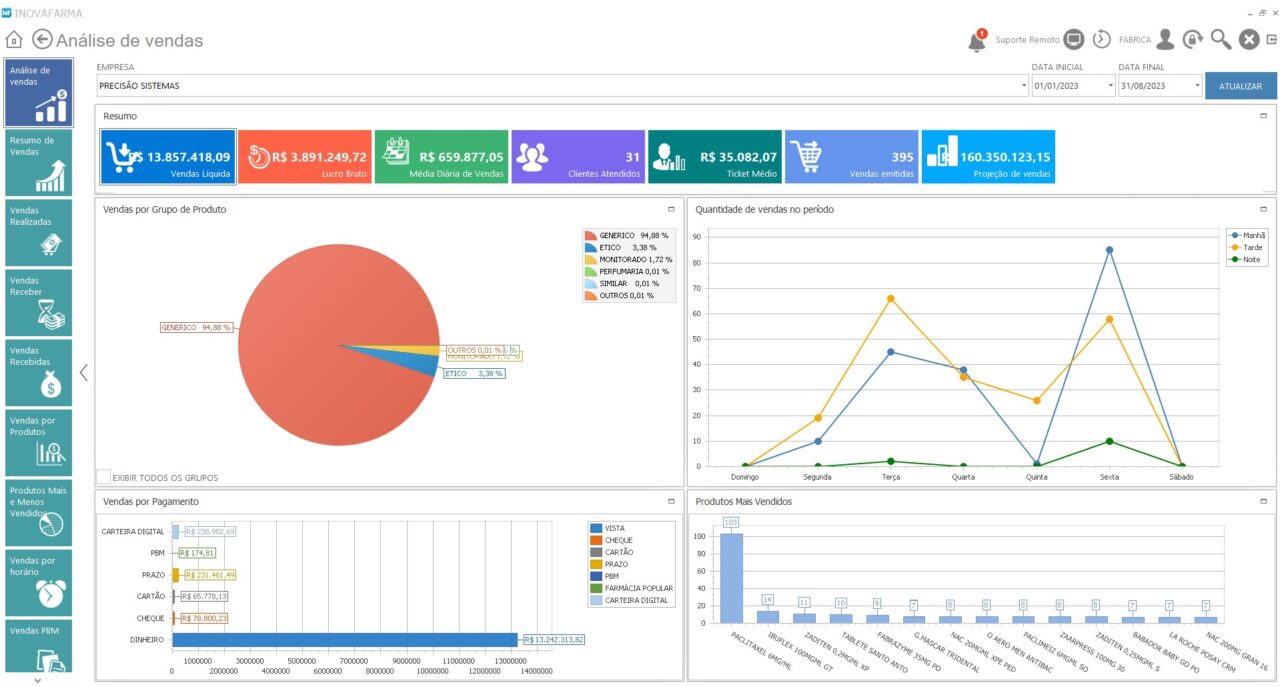Click ETICO legend color swatch
The width and height of the screenshot is (1280, 687).
pyautogui.click(x=590, y=247)
